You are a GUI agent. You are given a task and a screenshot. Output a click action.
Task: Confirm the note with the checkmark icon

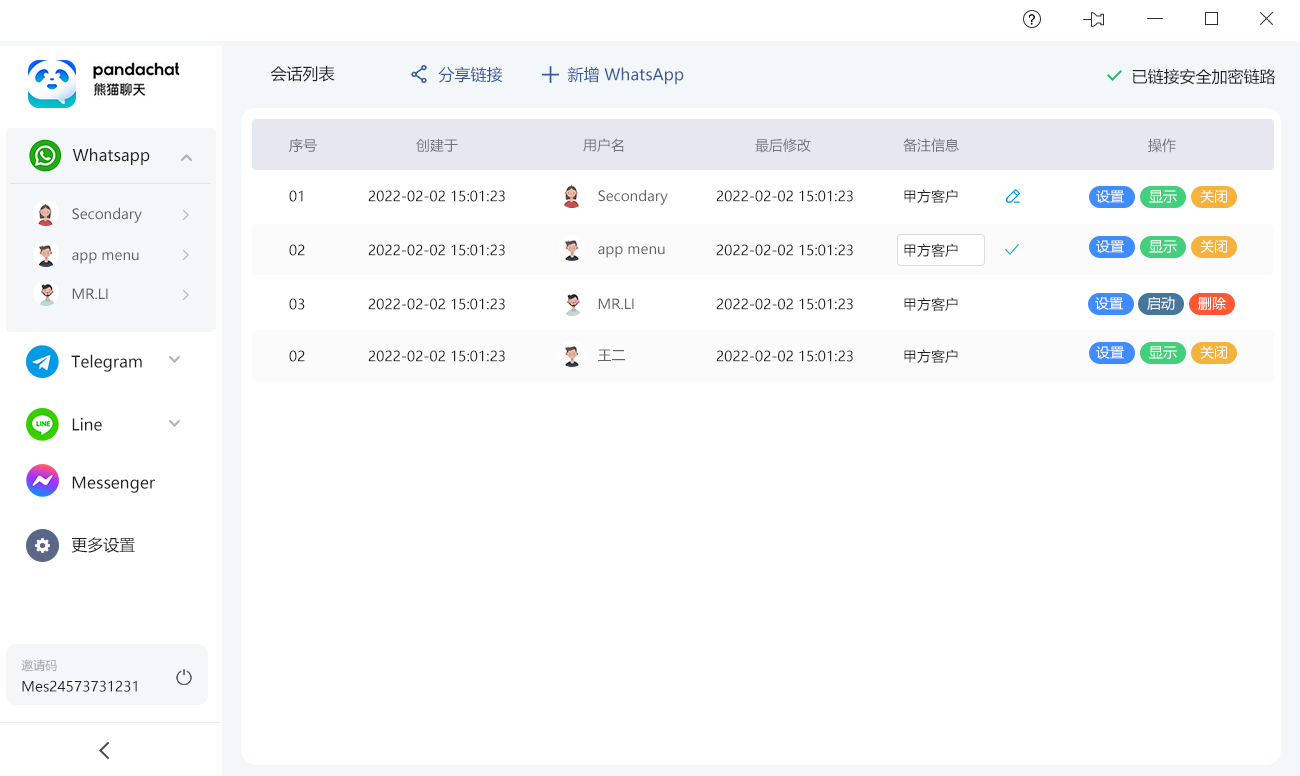(x=1012, y=250)
